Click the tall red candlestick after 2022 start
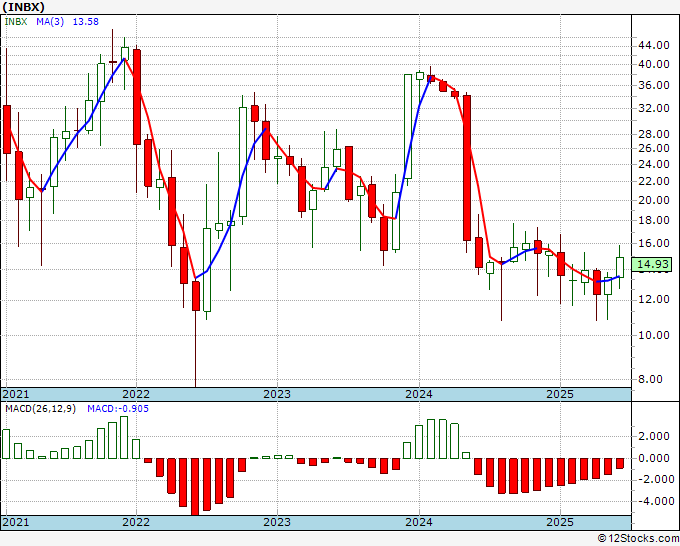The image size is (680, 546). click(x=137, y=97)
